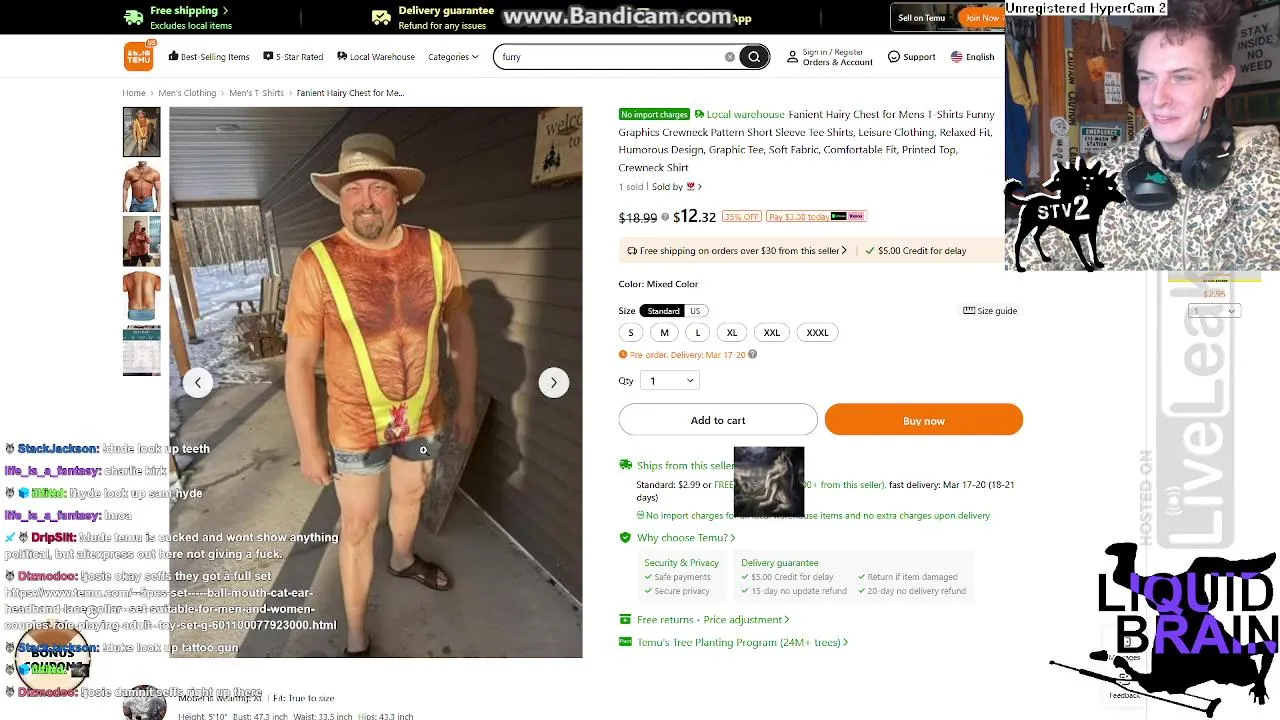Select size M option

[664, 333]
